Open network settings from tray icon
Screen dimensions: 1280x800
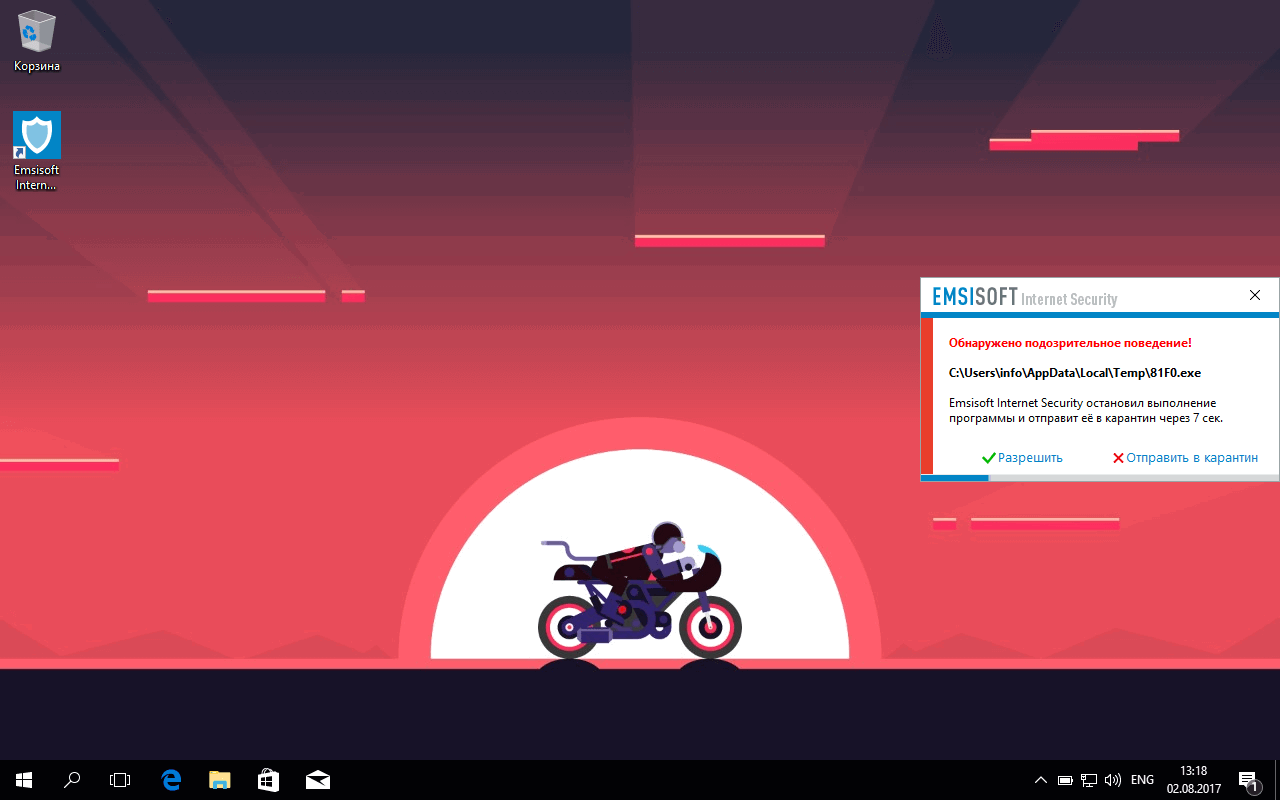point(1089,780)
